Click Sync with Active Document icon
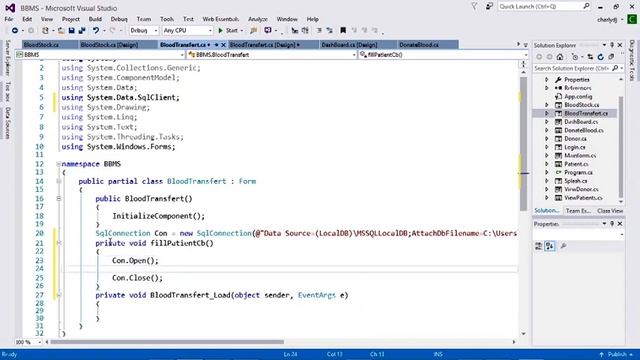 pyautogui.click(x=590, y=57)
